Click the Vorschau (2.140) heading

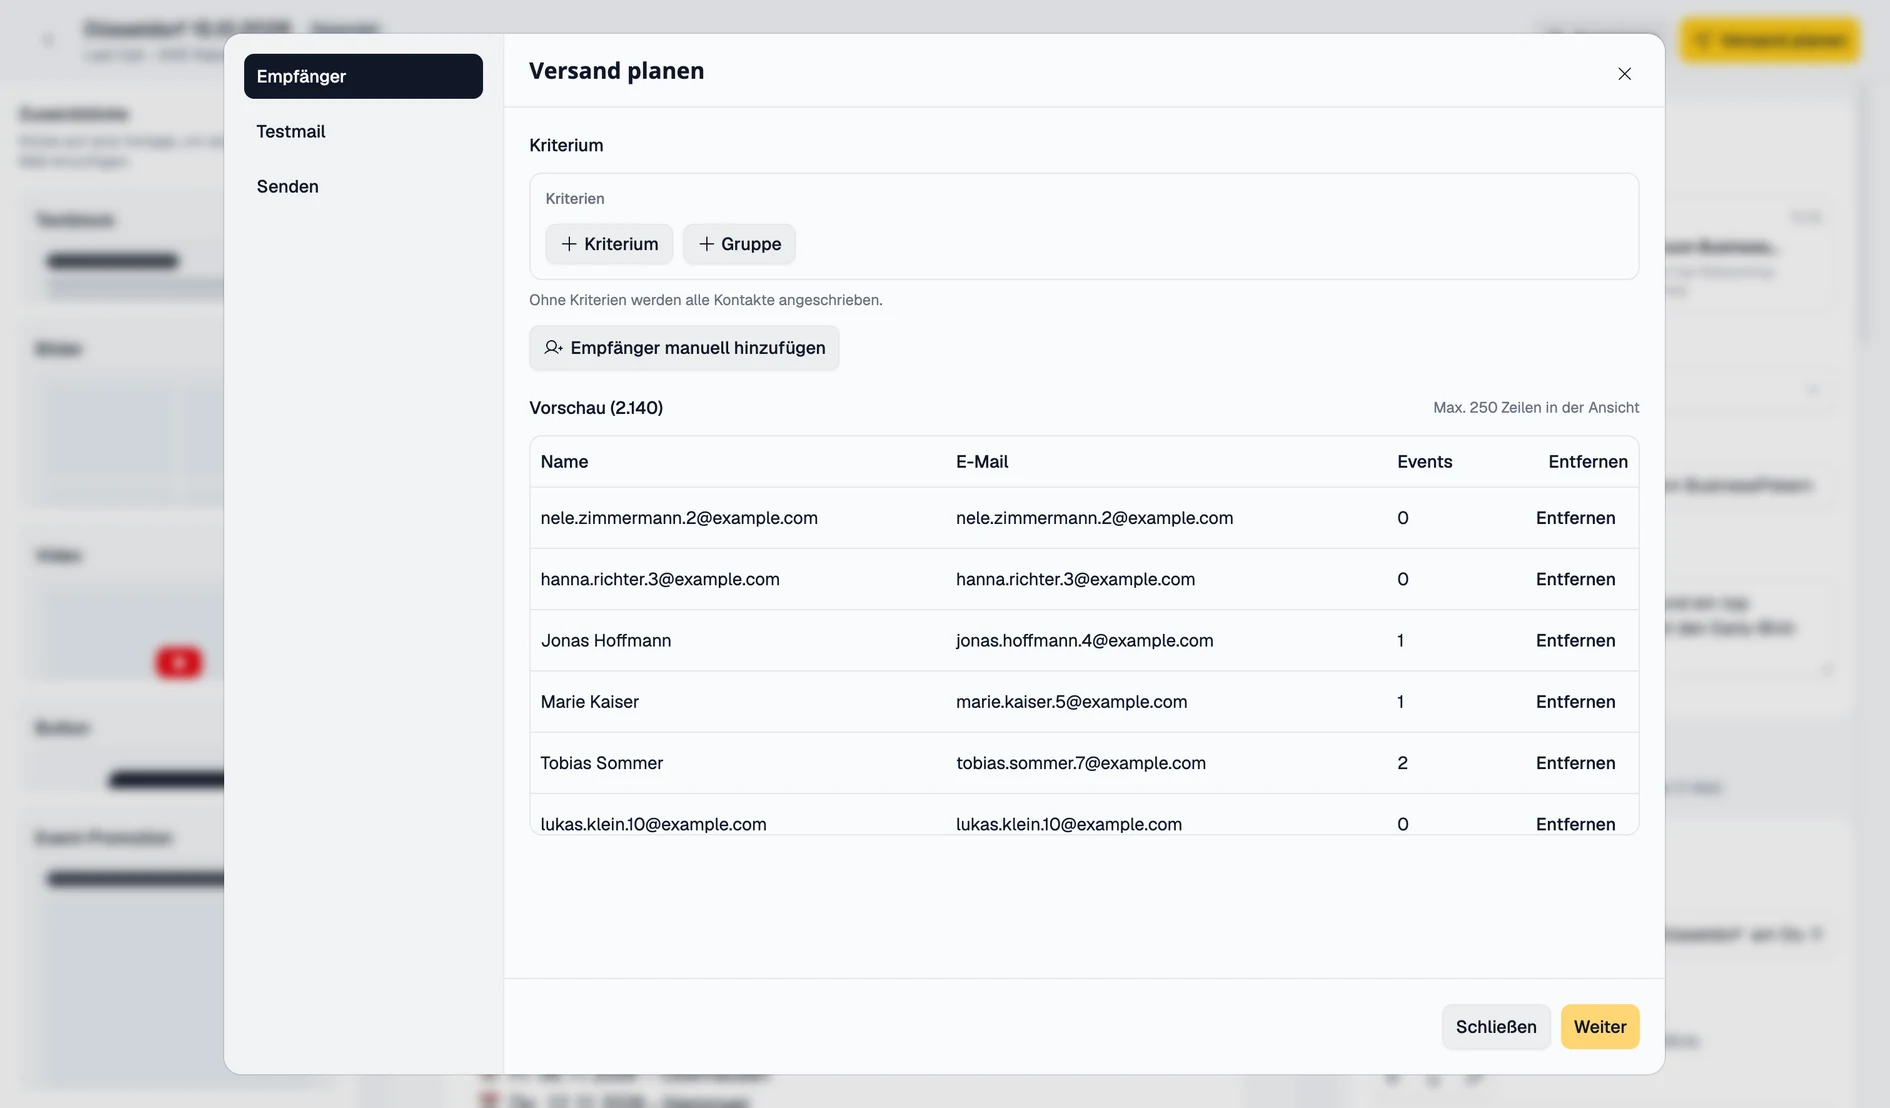tap(596, 408)
